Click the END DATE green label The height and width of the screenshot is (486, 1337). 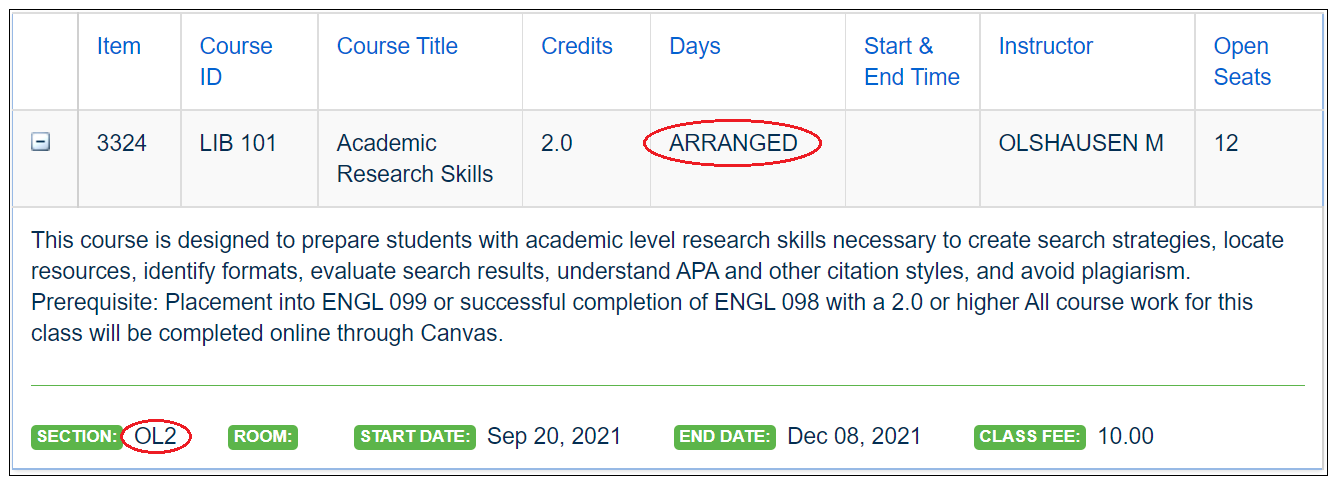coord(725,437)
